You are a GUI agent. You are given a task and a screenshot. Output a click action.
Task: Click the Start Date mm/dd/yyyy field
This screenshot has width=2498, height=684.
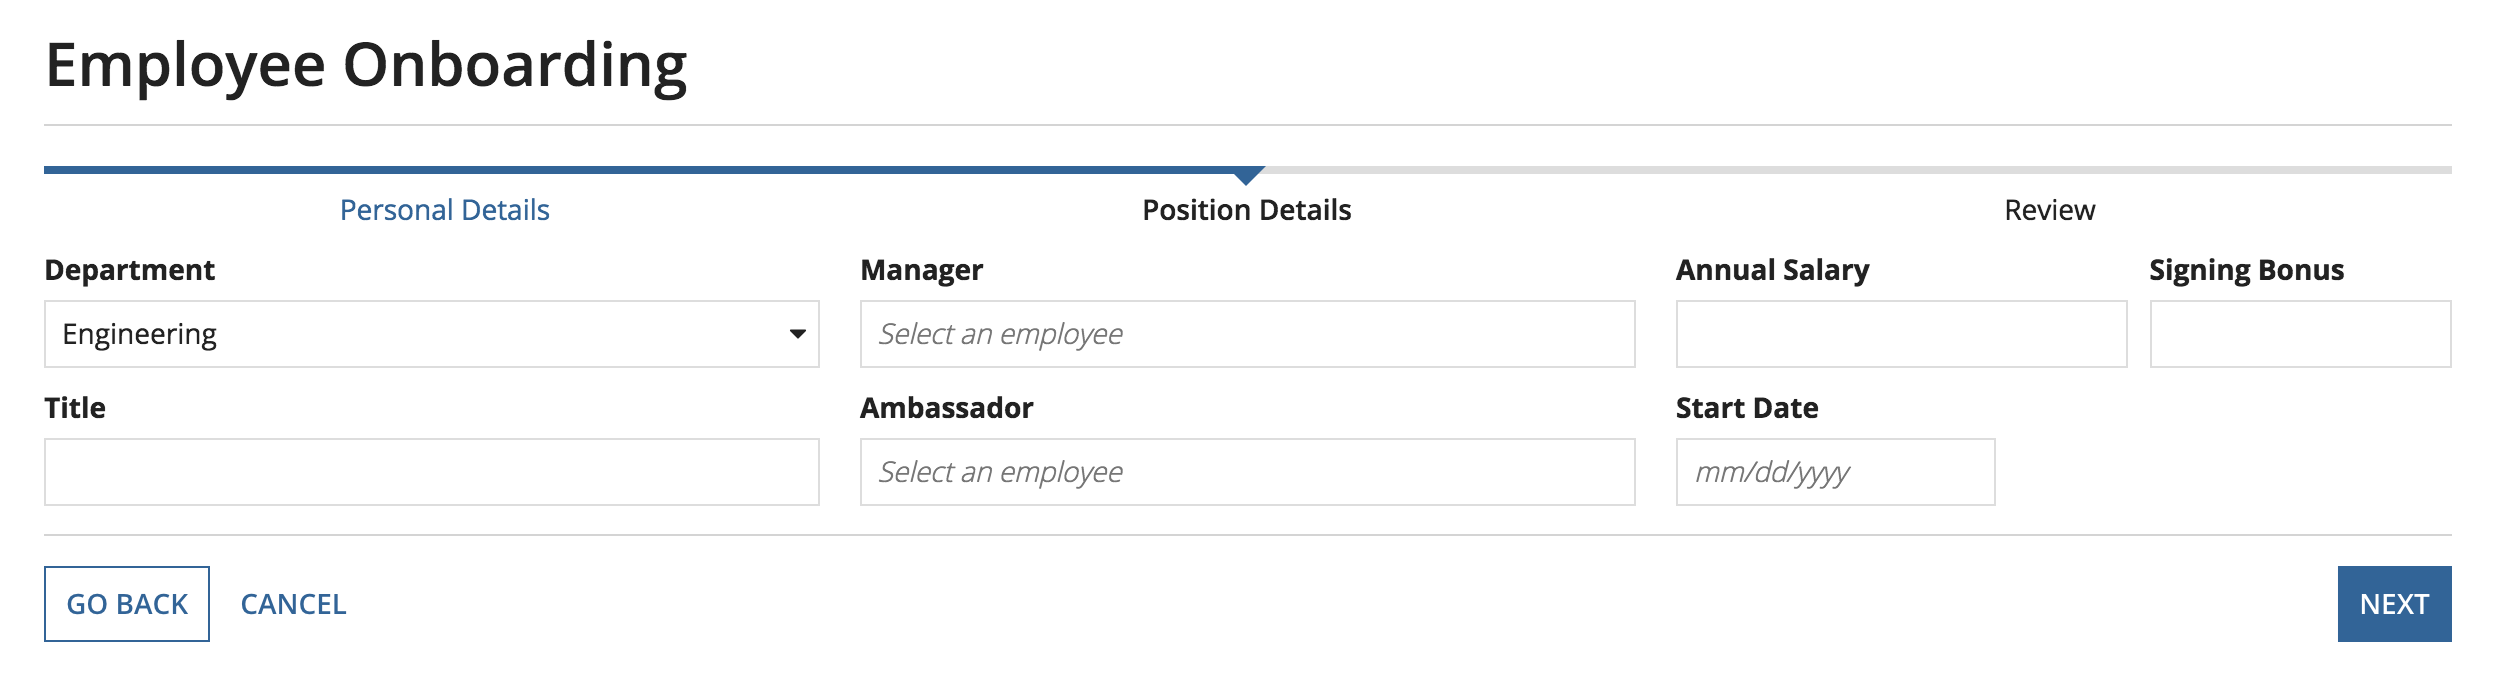coord(1834,472)
